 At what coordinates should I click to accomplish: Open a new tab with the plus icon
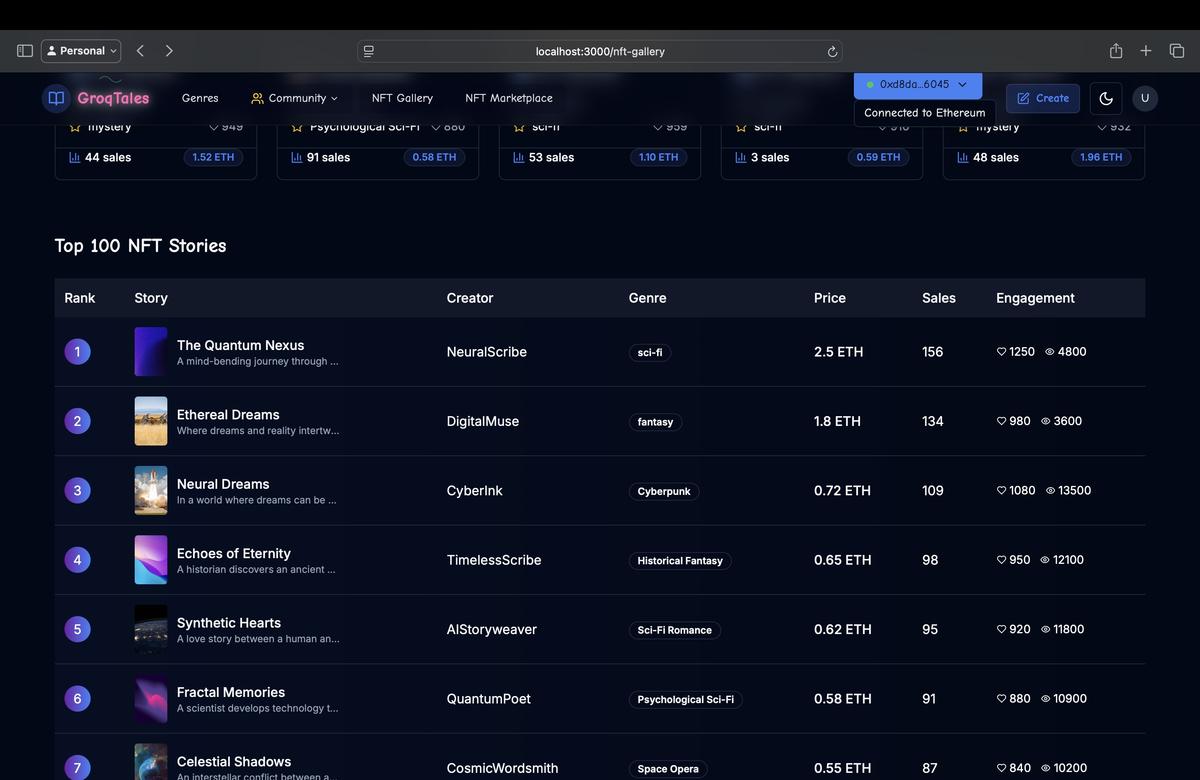click(1144, 49)
